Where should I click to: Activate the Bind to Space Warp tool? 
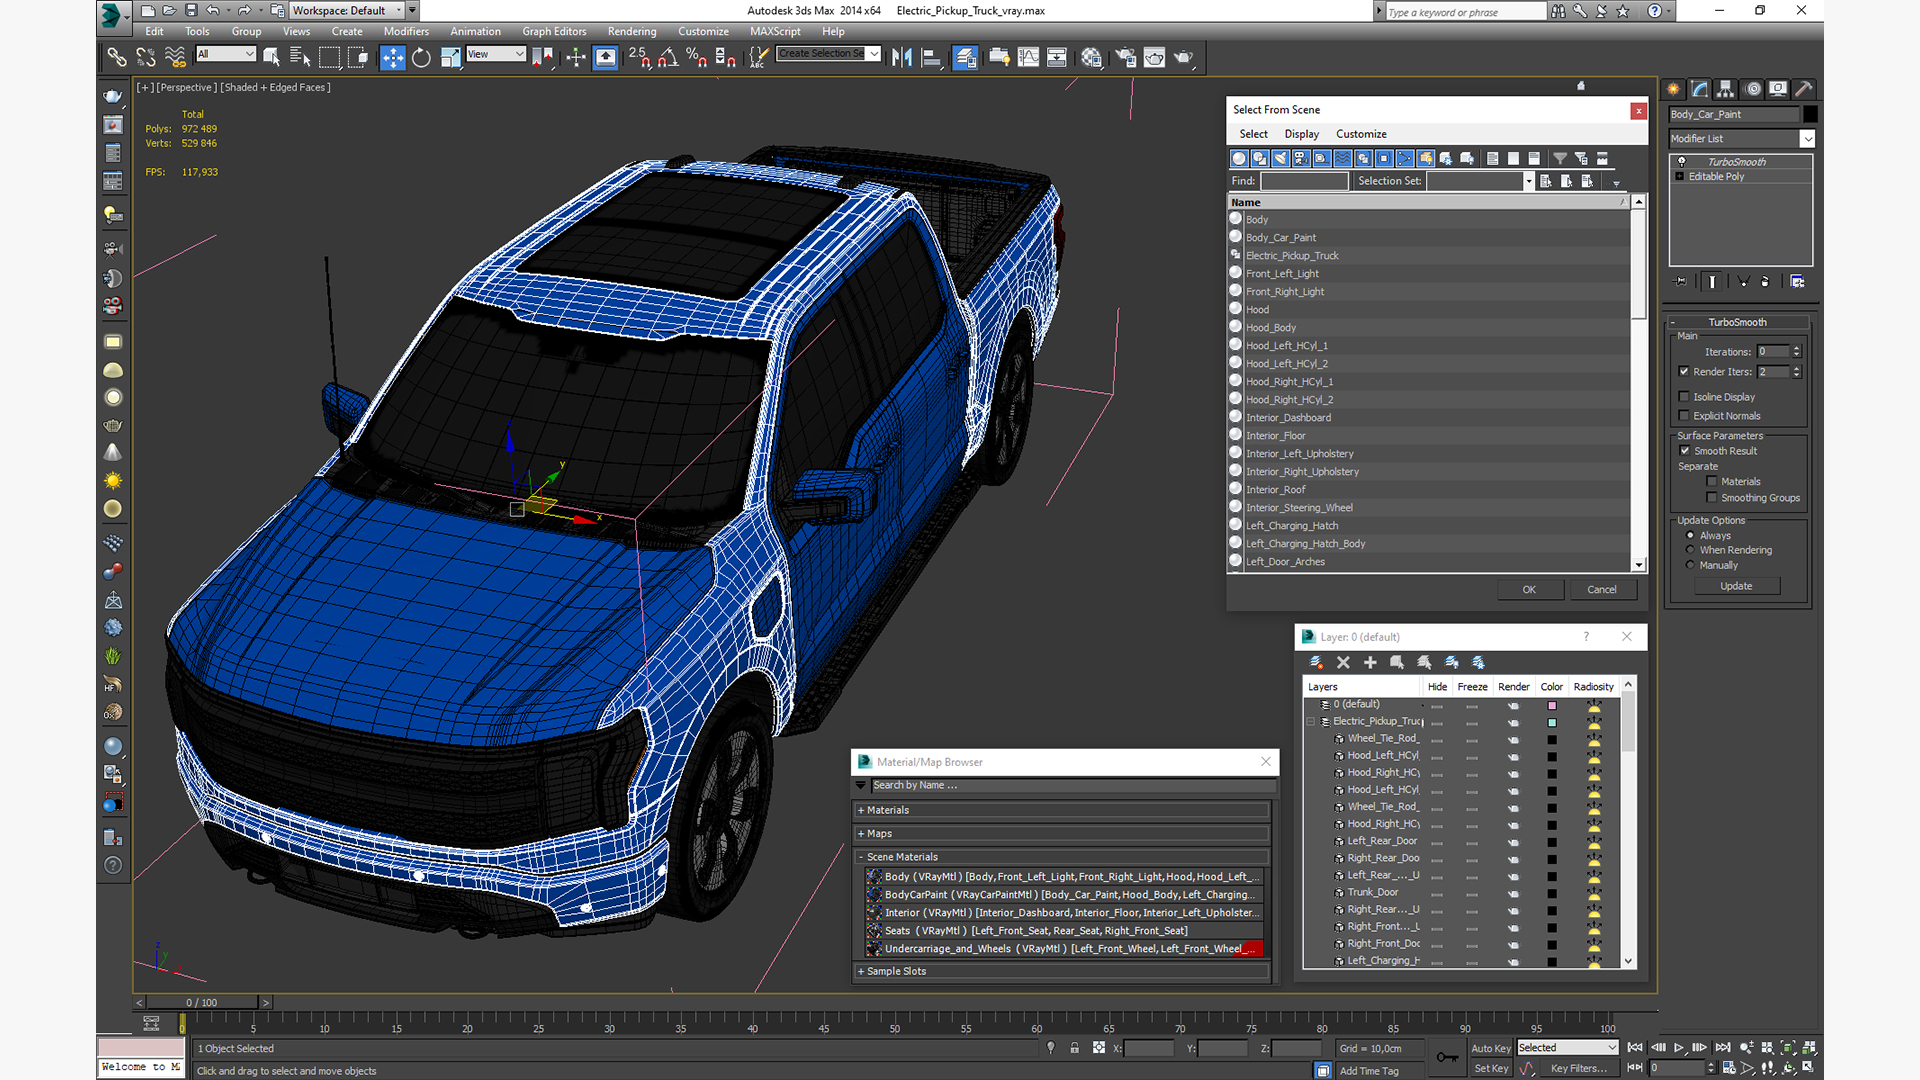coord(175,57)
